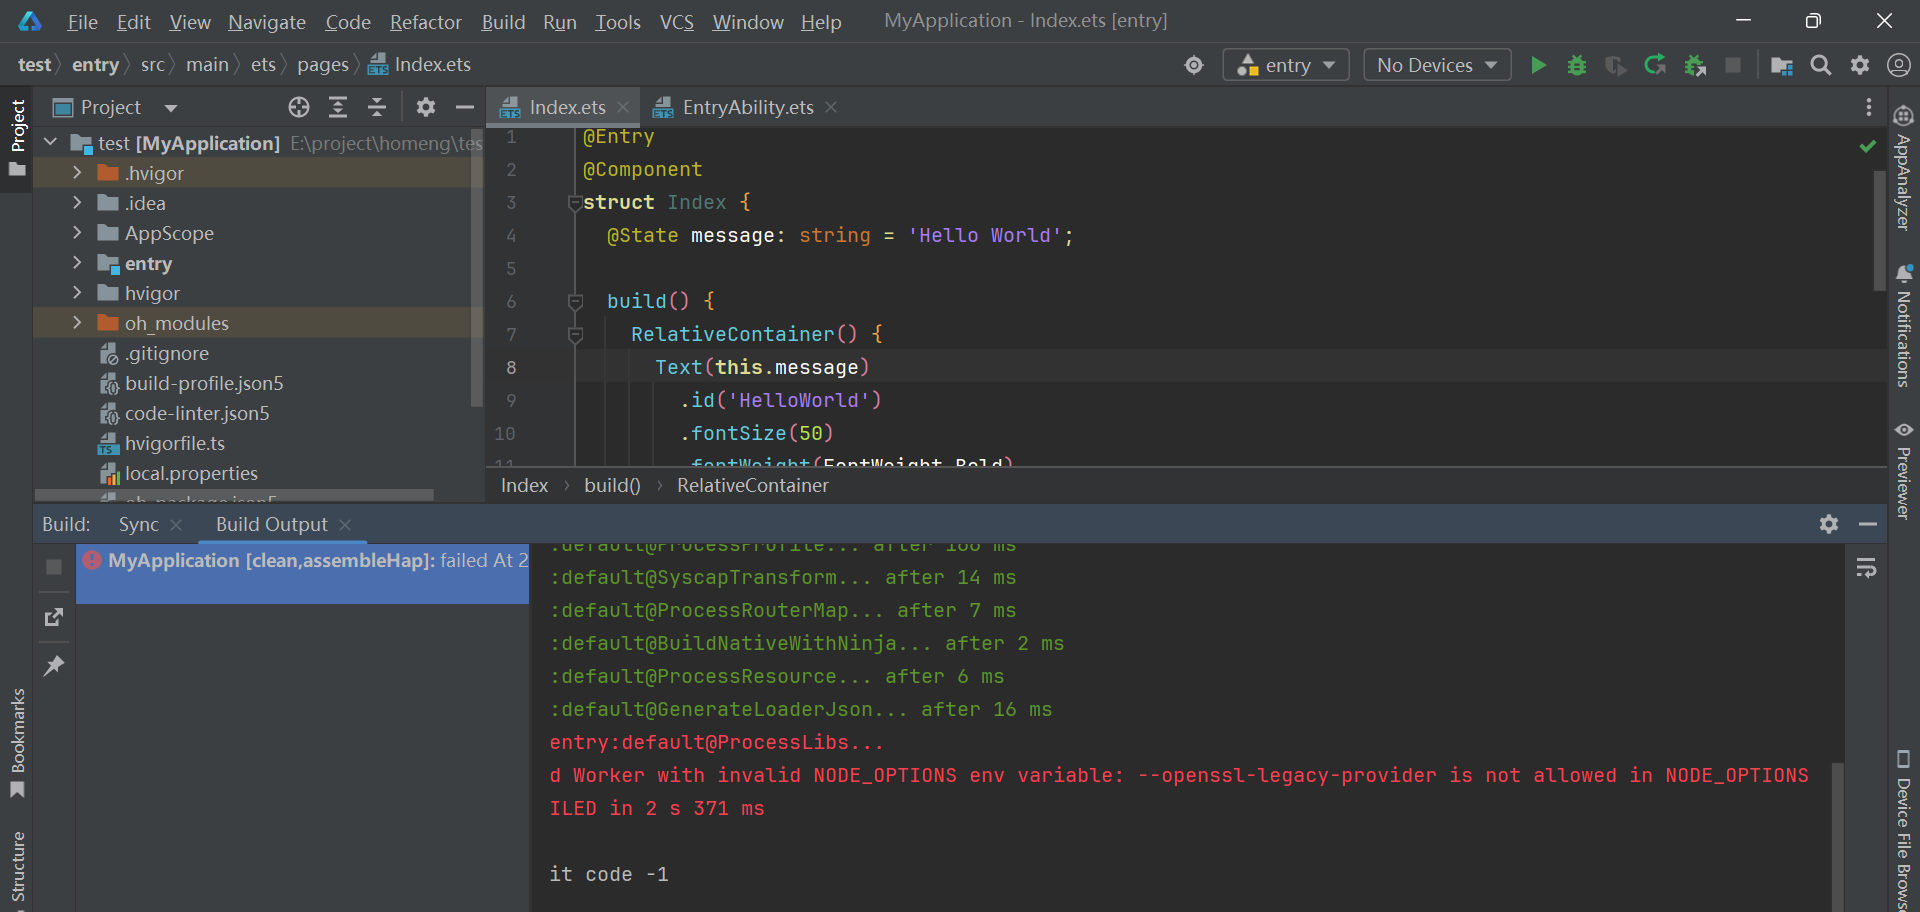This screenshot has width=1920, height=912.
Task: Hide the Project tool window
Action: (x=465, y=107)
